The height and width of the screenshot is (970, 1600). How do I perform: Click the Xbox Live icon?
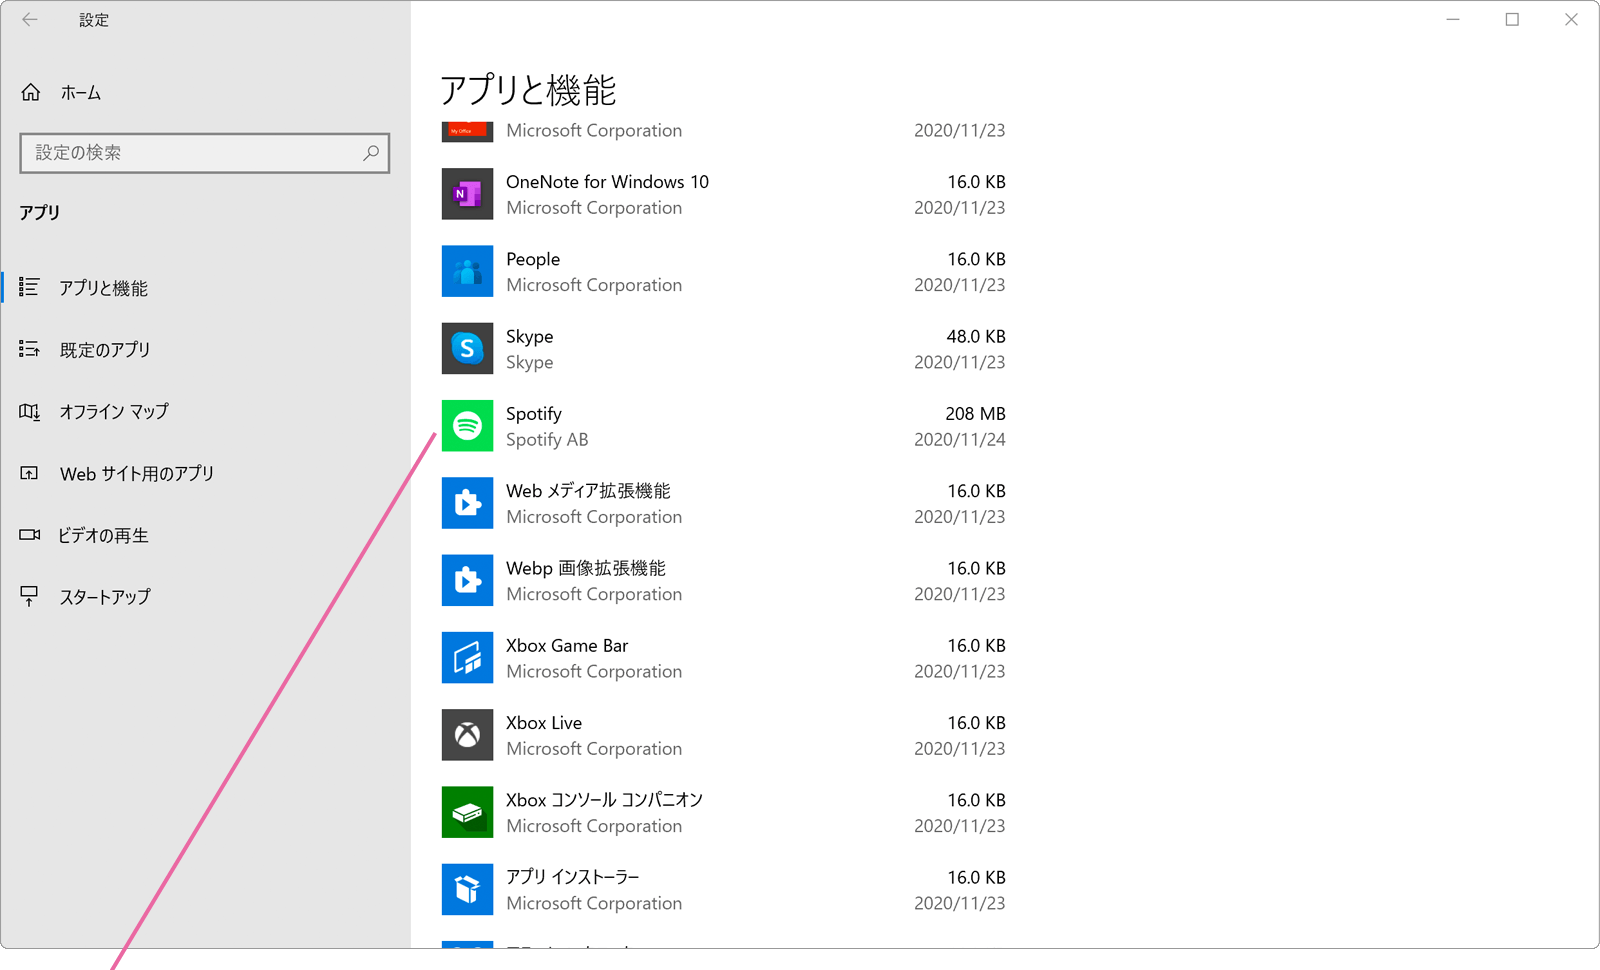click(467, 735)
